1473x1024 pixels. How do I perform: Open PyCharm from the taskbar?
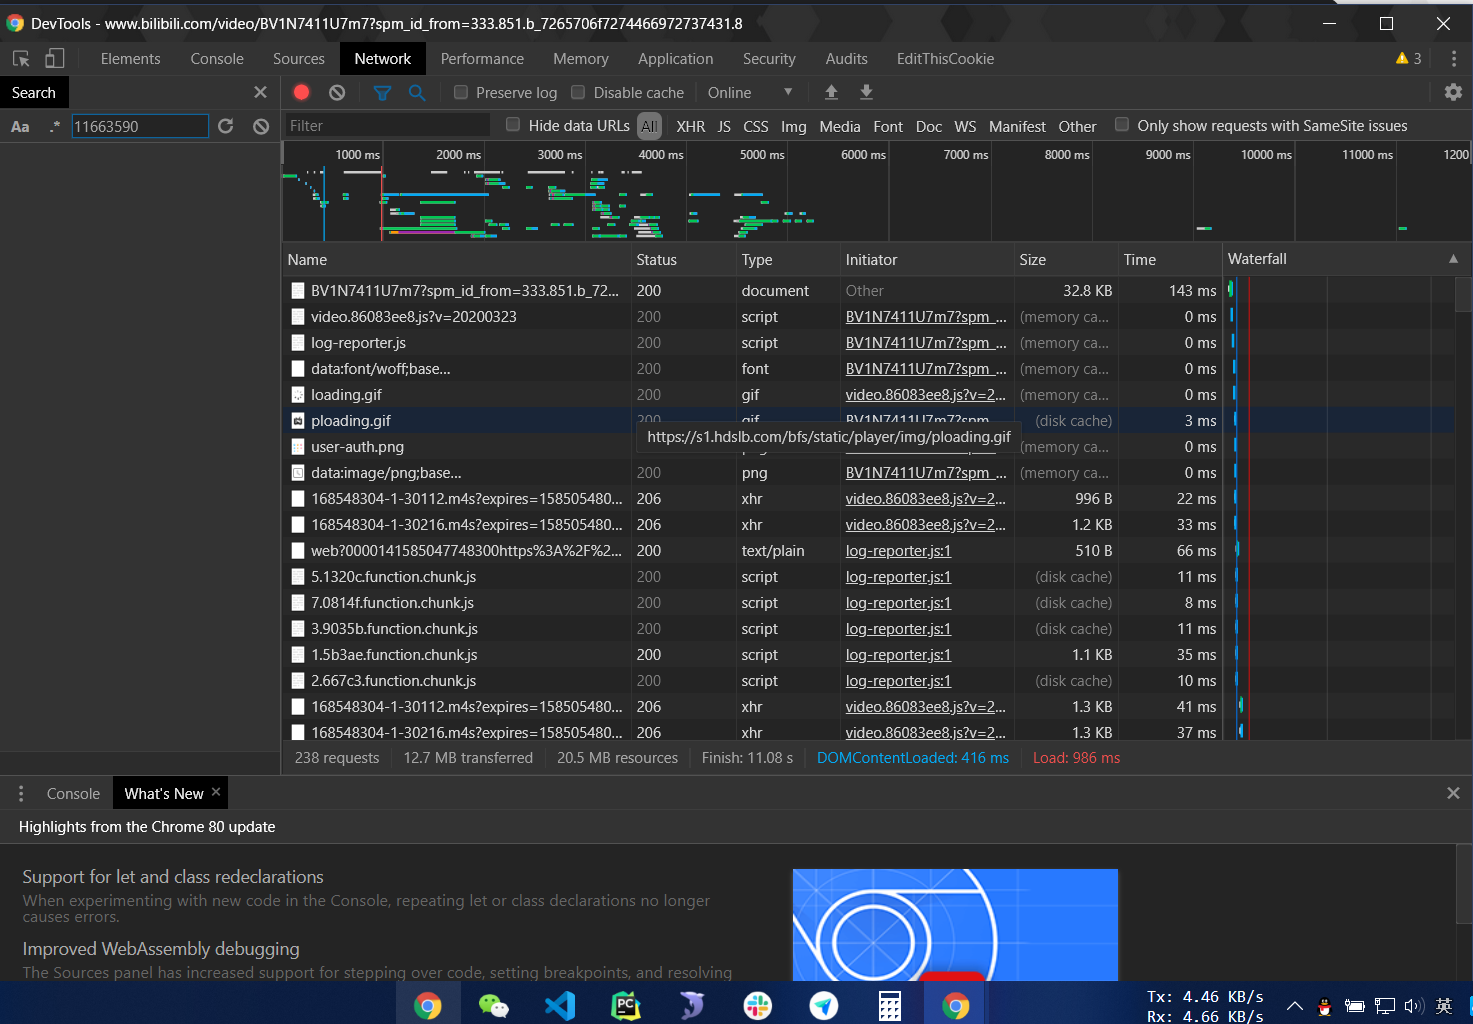click(626, 1005)
